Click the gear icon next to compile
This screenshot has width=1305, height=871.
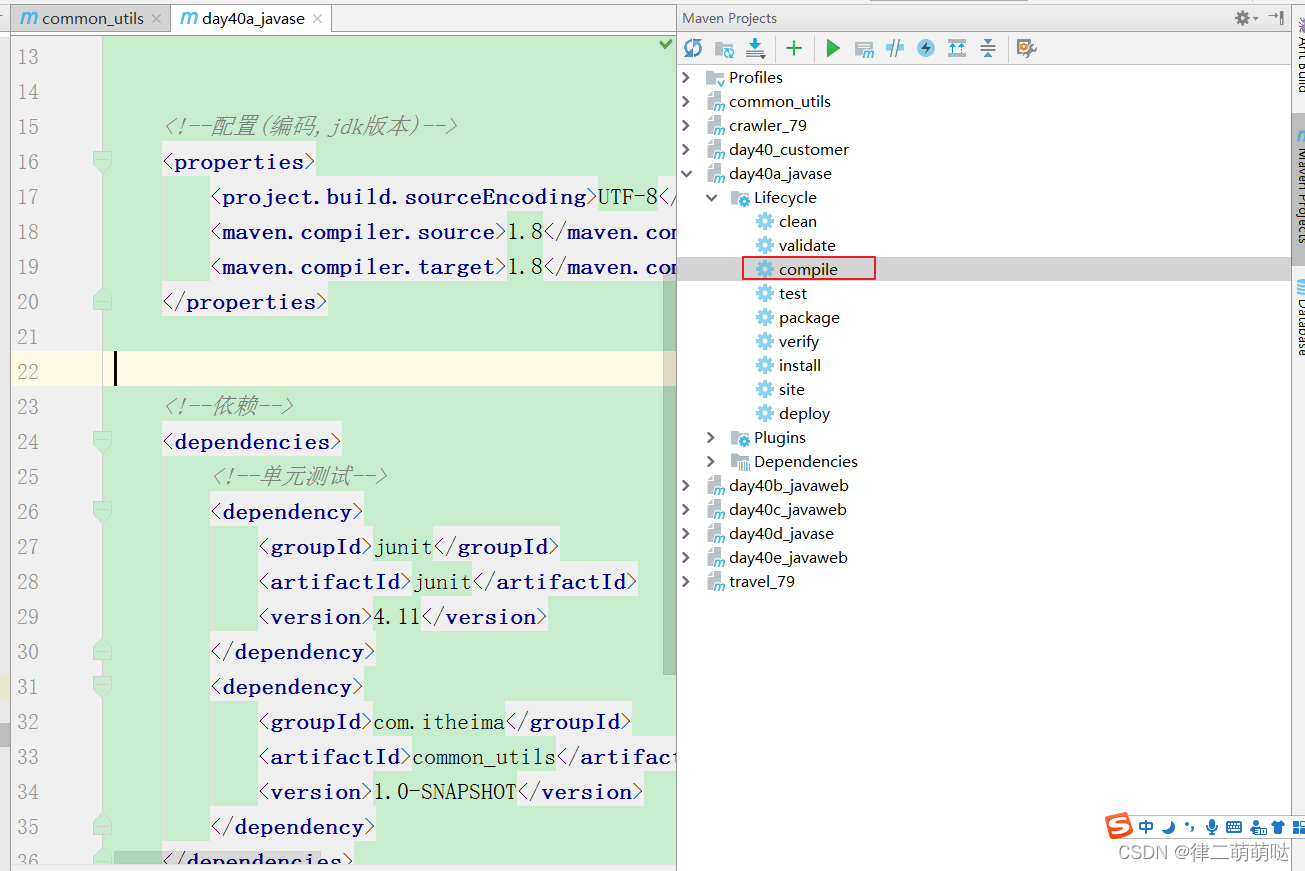[x=765, y=269]
